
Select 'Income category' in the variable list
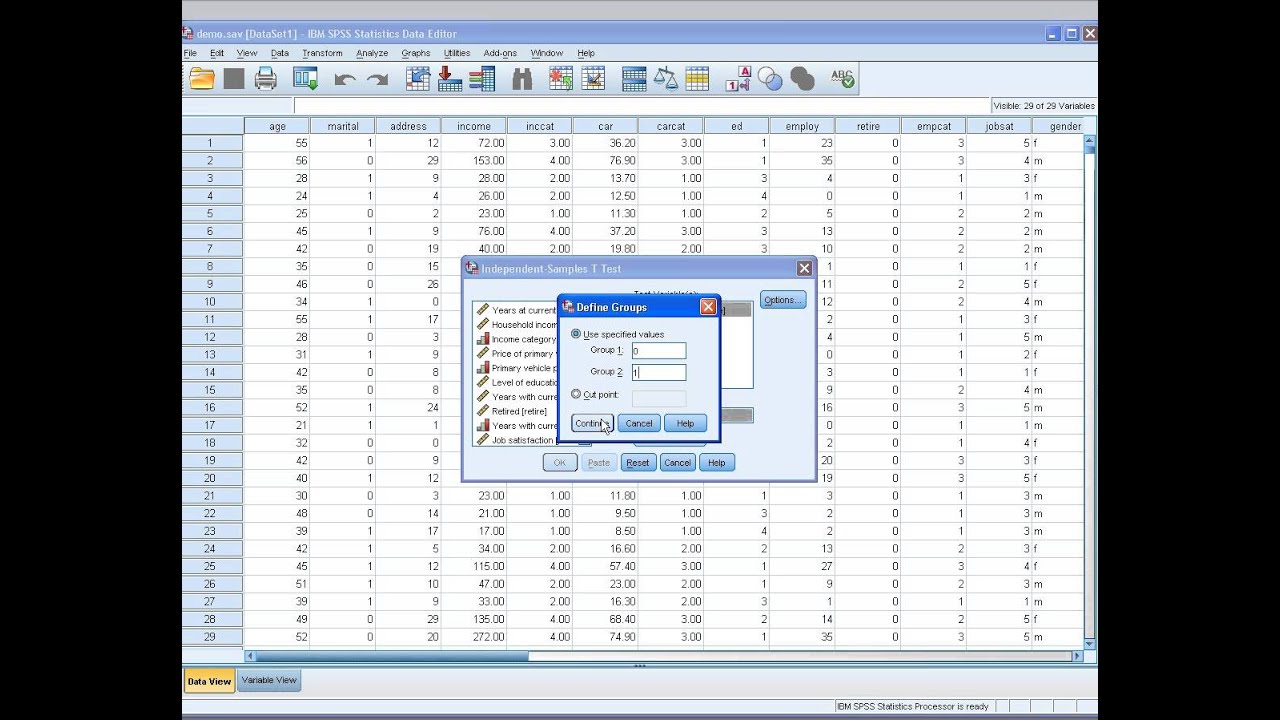(516, 339)
